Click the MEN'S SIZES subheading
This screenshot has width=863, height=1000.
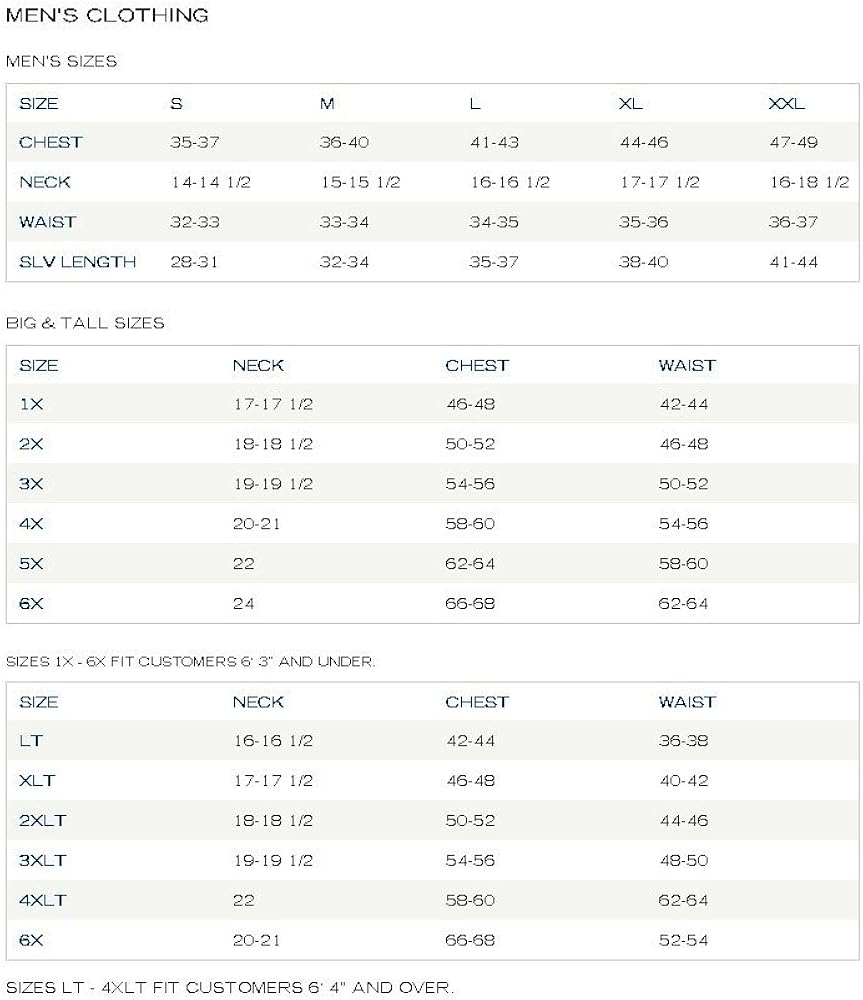tap(61, 61)
